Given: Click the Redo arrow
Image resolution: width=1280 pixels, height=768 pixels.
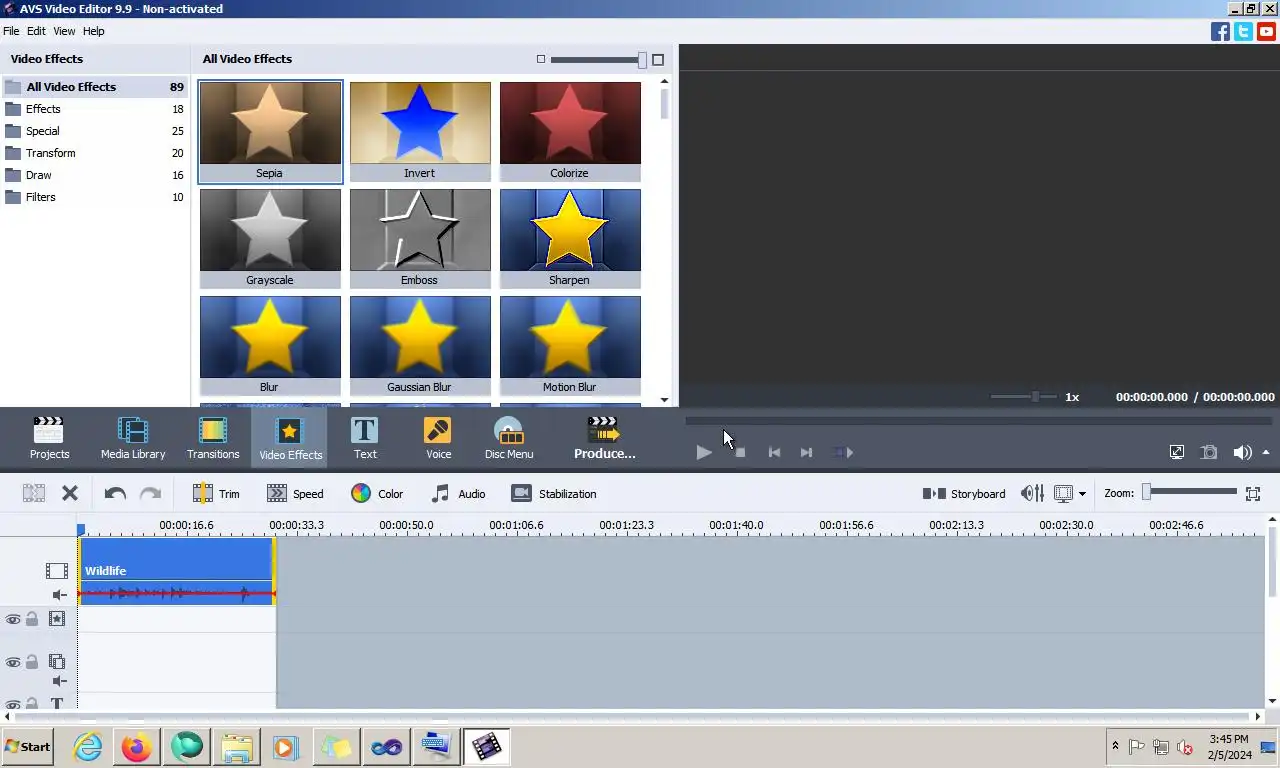Looking at the screenshot, I should (150, 493).
